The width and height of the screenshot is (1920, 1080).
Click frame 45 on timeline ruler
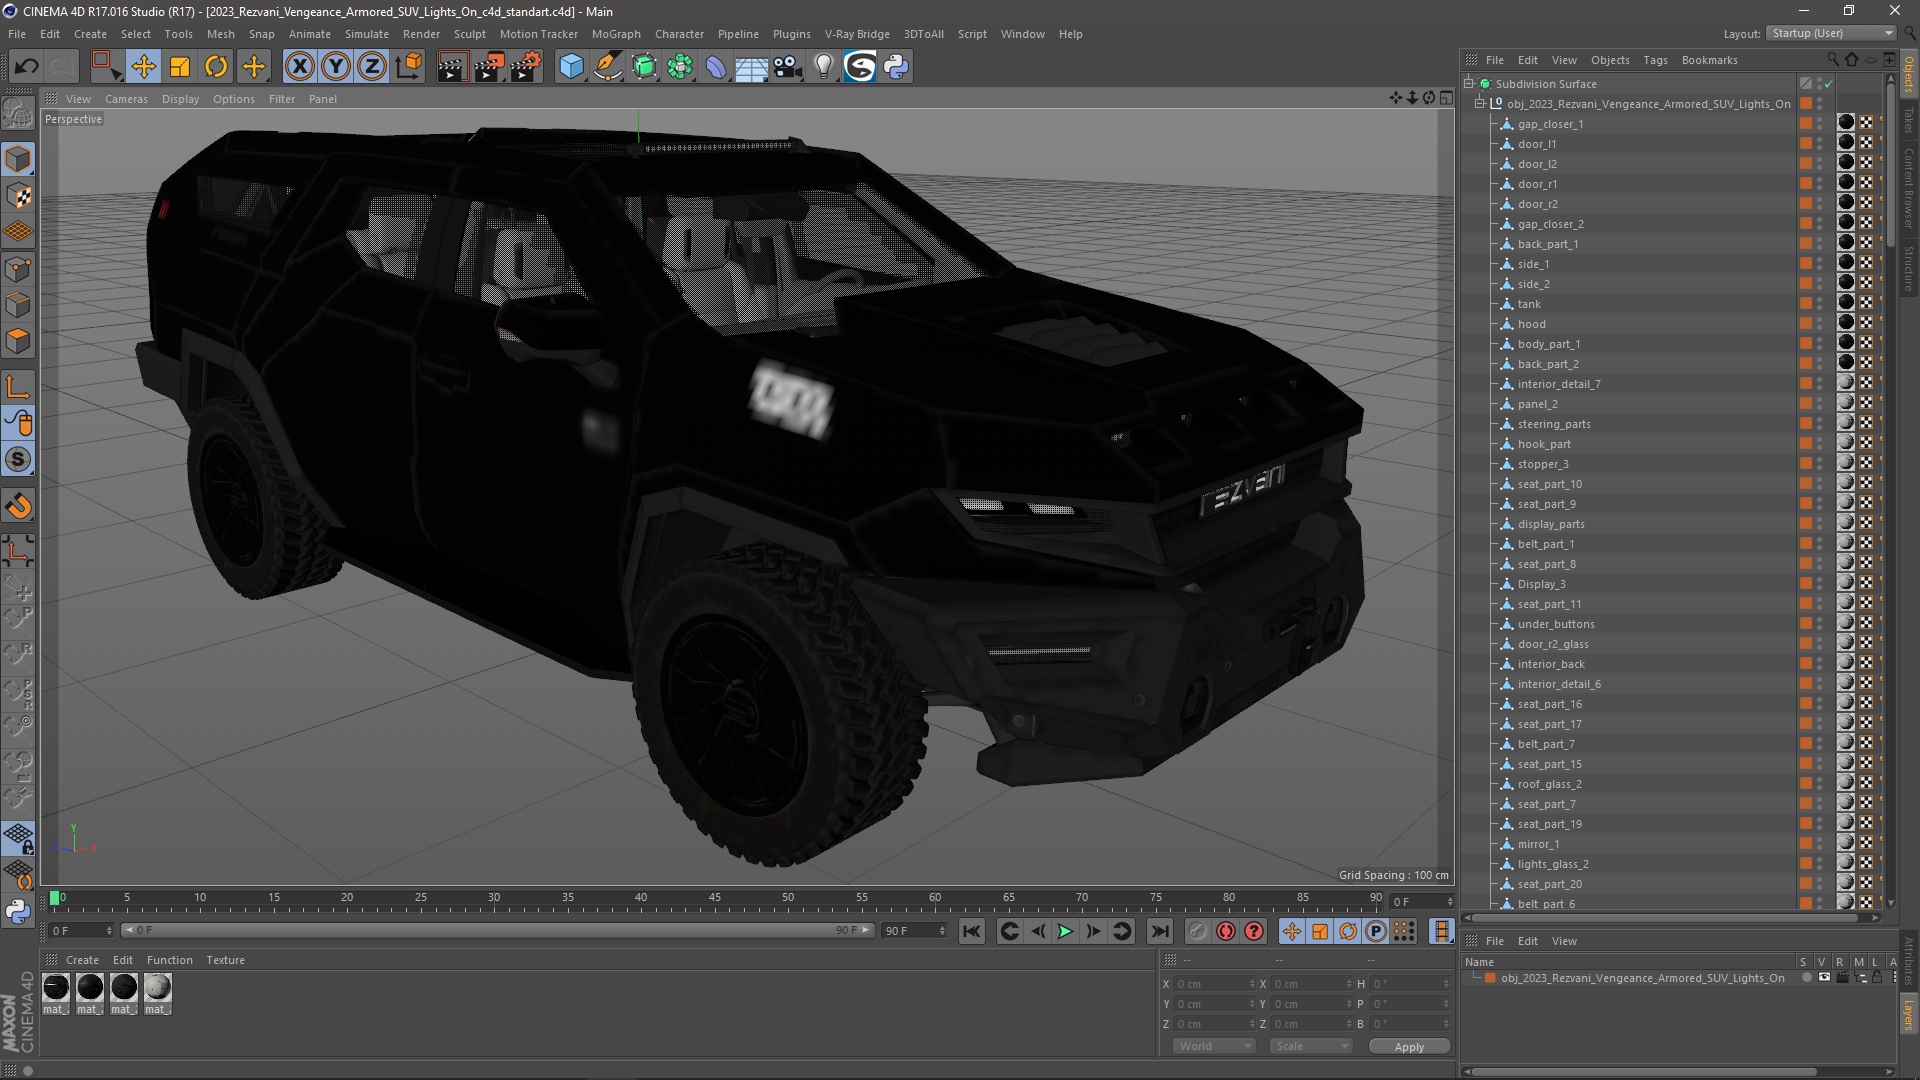pos(714,898)
